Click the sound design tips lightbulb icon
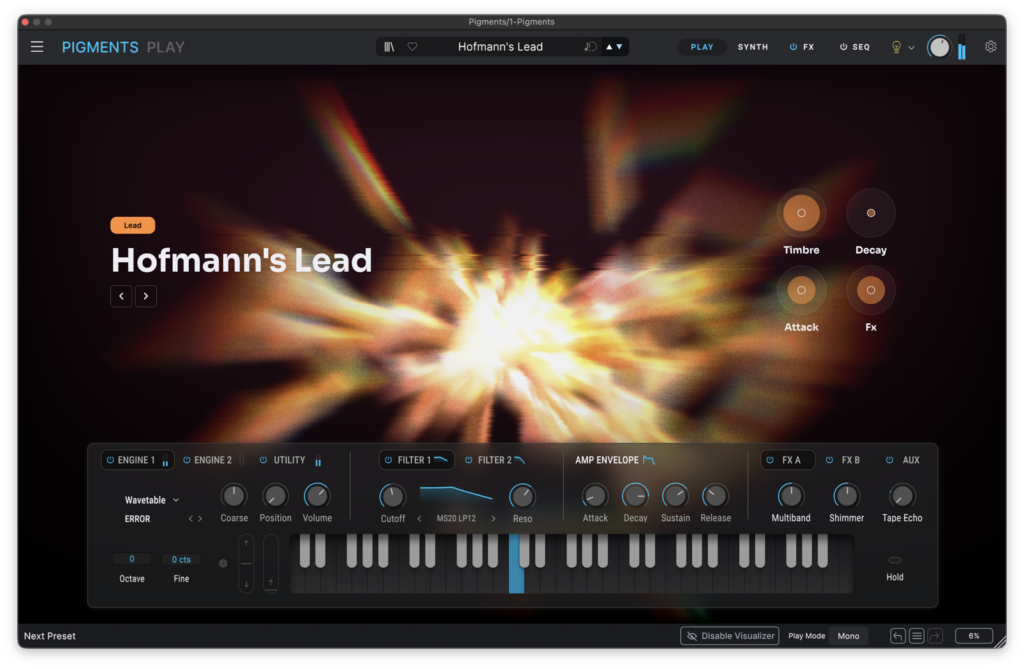1024x669 pixels. [x=896, y=47]
